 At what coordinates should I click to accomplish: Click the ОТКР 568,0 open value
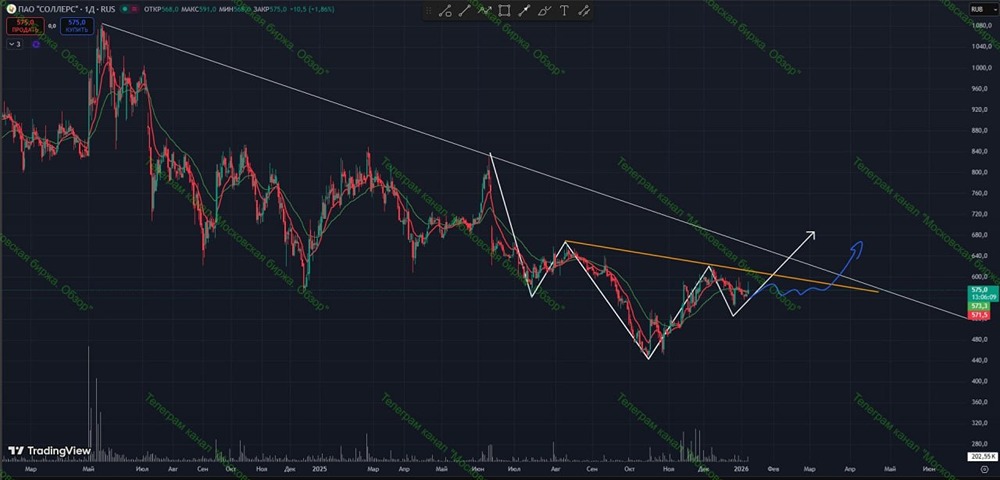click(161, 10)
